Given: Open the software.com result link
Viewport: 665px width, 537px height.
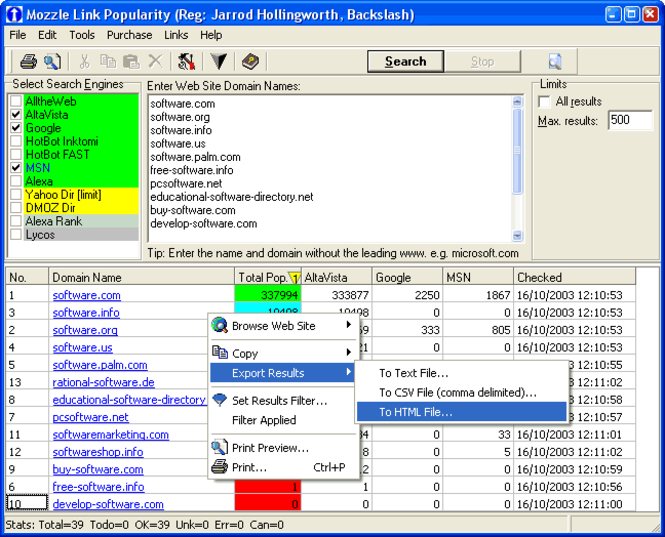Looking at the screenshot, I should coord(87,295).
